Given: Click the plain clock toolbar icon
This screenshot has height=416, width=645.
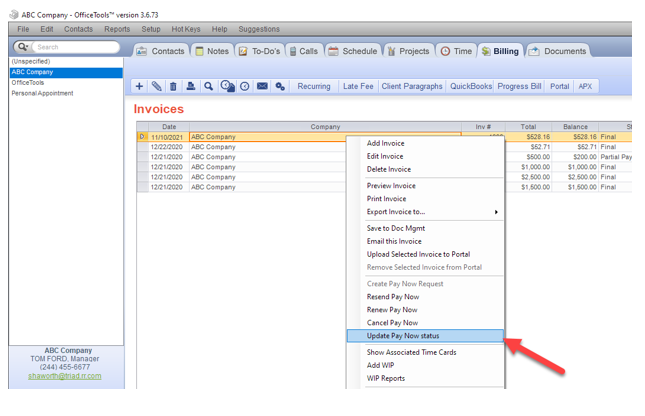Looking at the screenshot, I should (x=245, y=86).
